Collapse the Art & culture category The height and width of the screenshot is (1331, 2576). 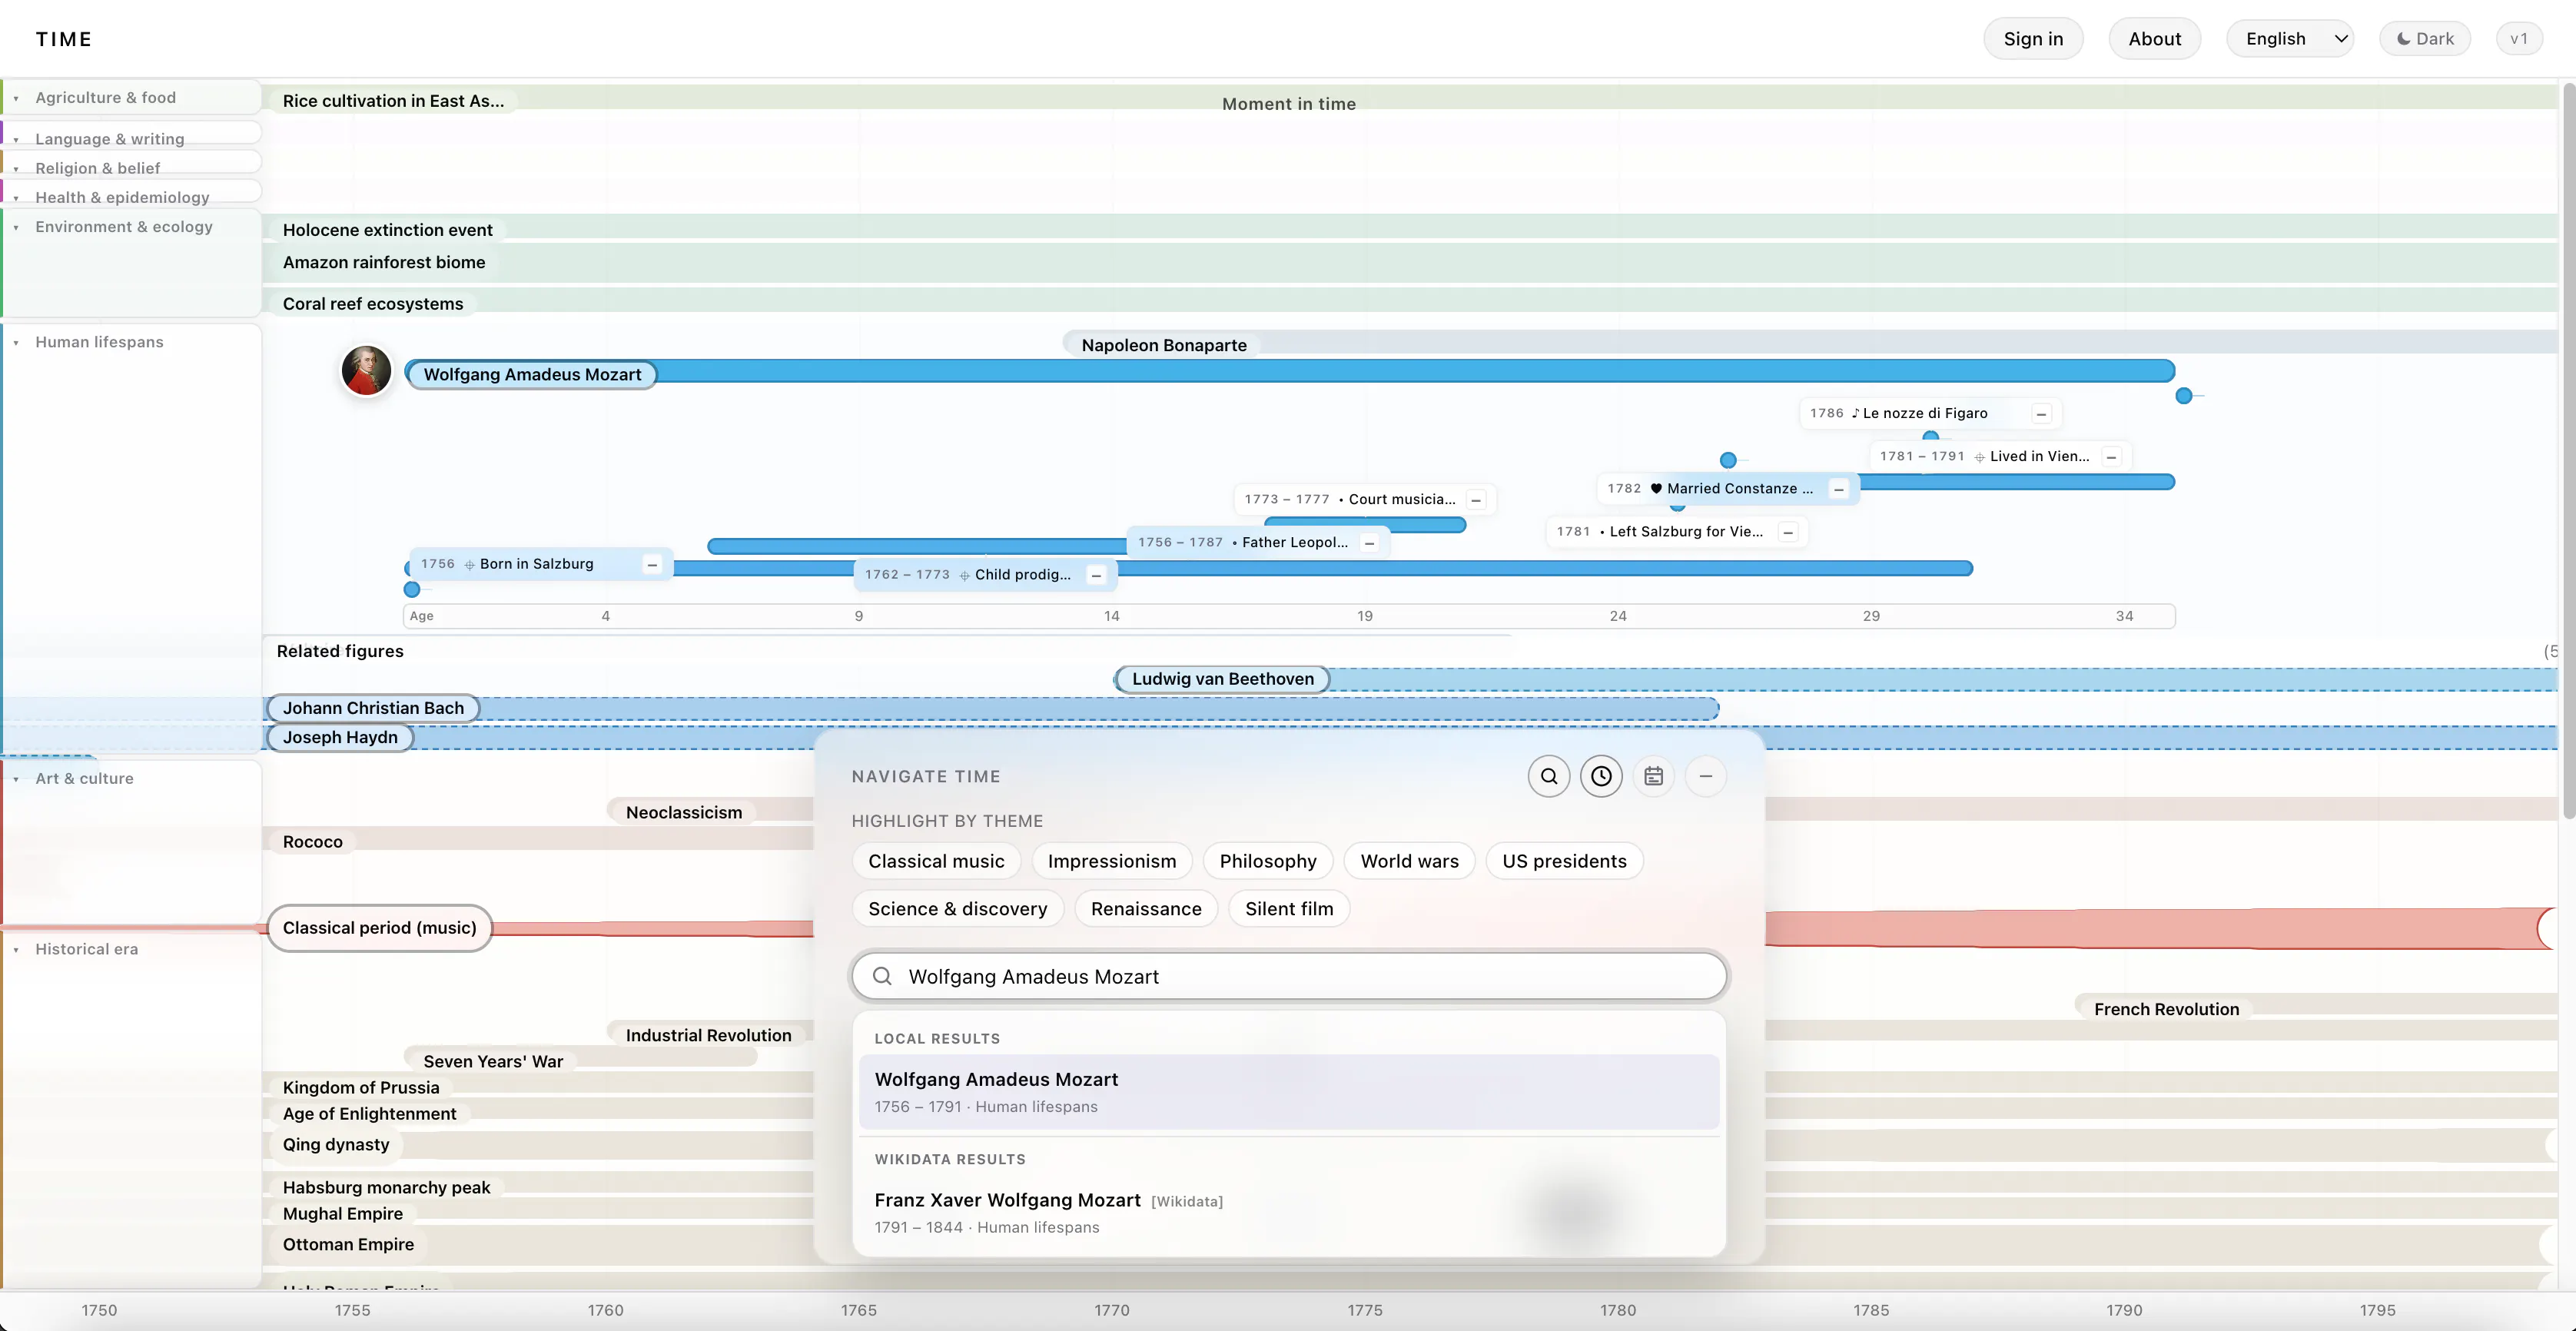(x=16, y=779)
